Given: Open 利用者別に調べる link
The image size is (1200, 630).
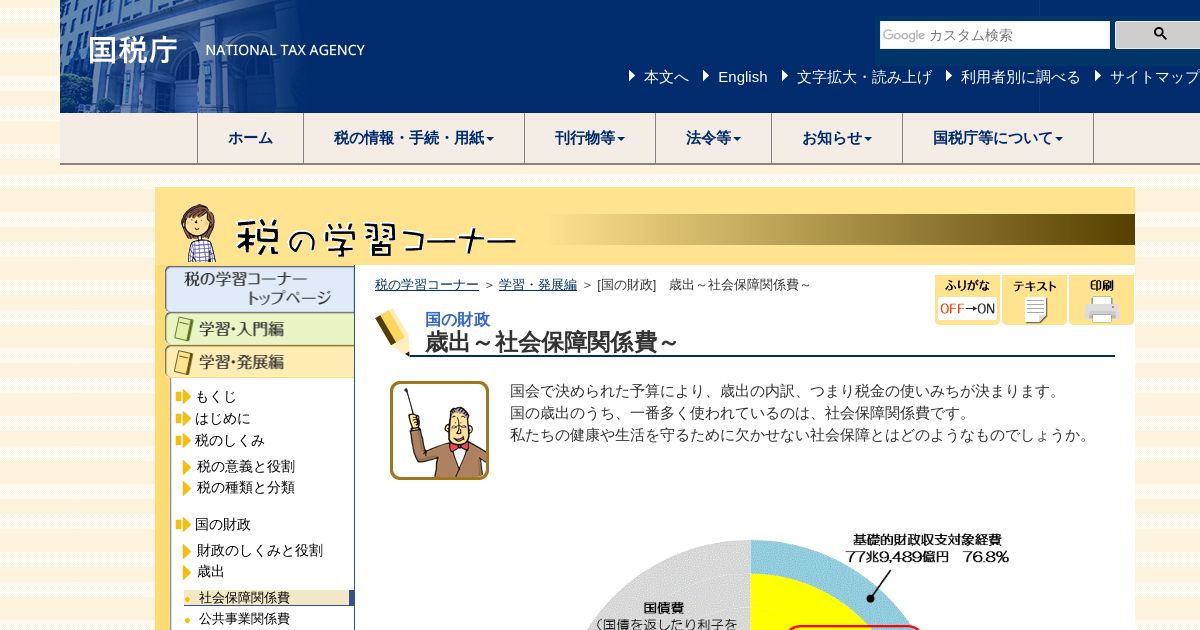Looking at the screenshot, I should click(x=1020, y=77).
